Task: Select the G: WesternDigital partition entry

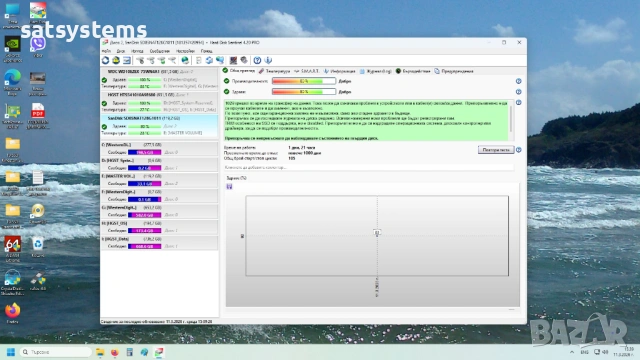Action: 159,211
